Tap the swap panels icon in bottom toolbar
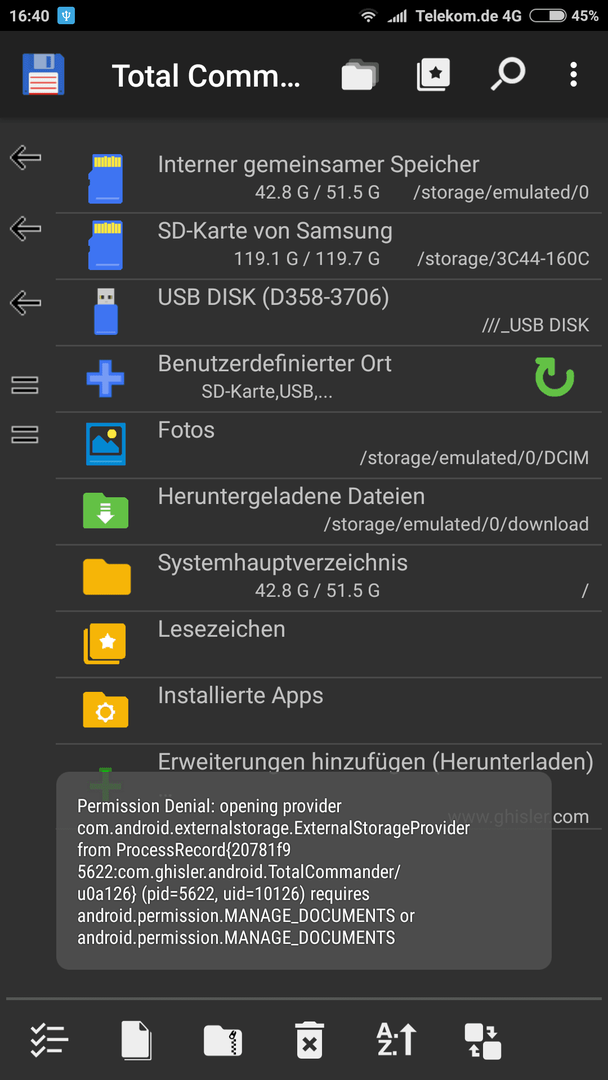Image resolution: width=608 pixels, height=1080 pixels. tap(483, 1040)
